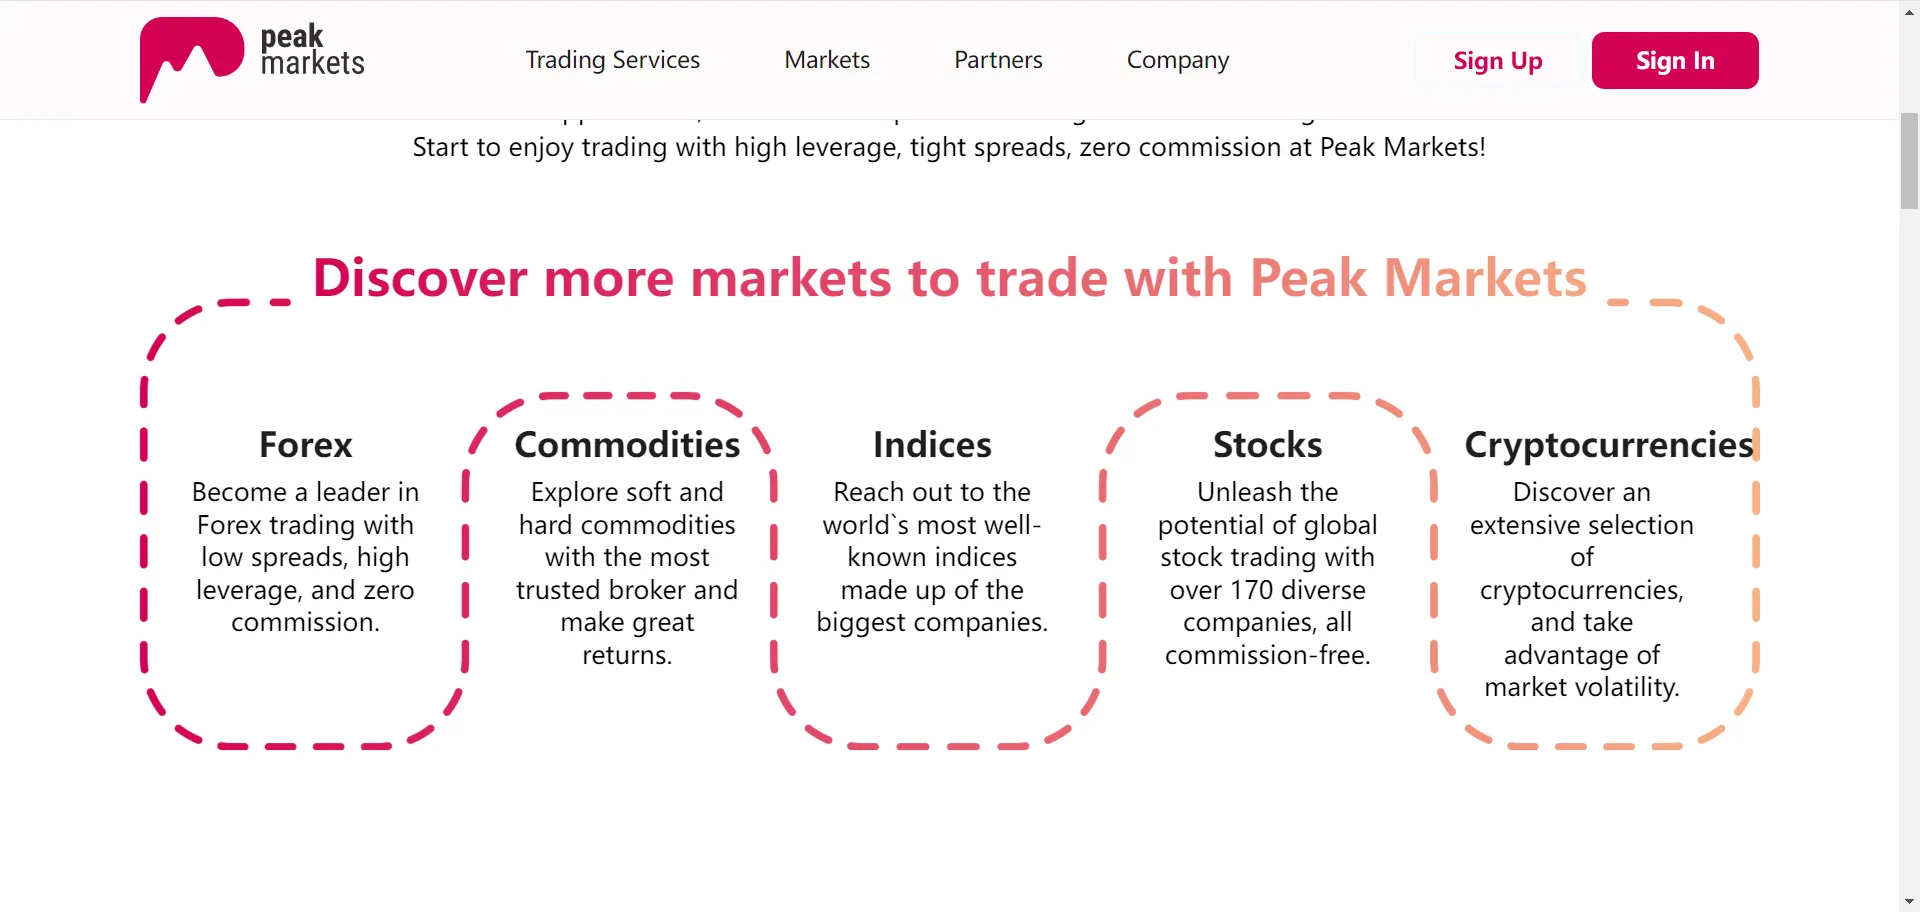Click the Sign Up button
The width and height of the screenshot is (1920, 912).
coord(1498,61)
